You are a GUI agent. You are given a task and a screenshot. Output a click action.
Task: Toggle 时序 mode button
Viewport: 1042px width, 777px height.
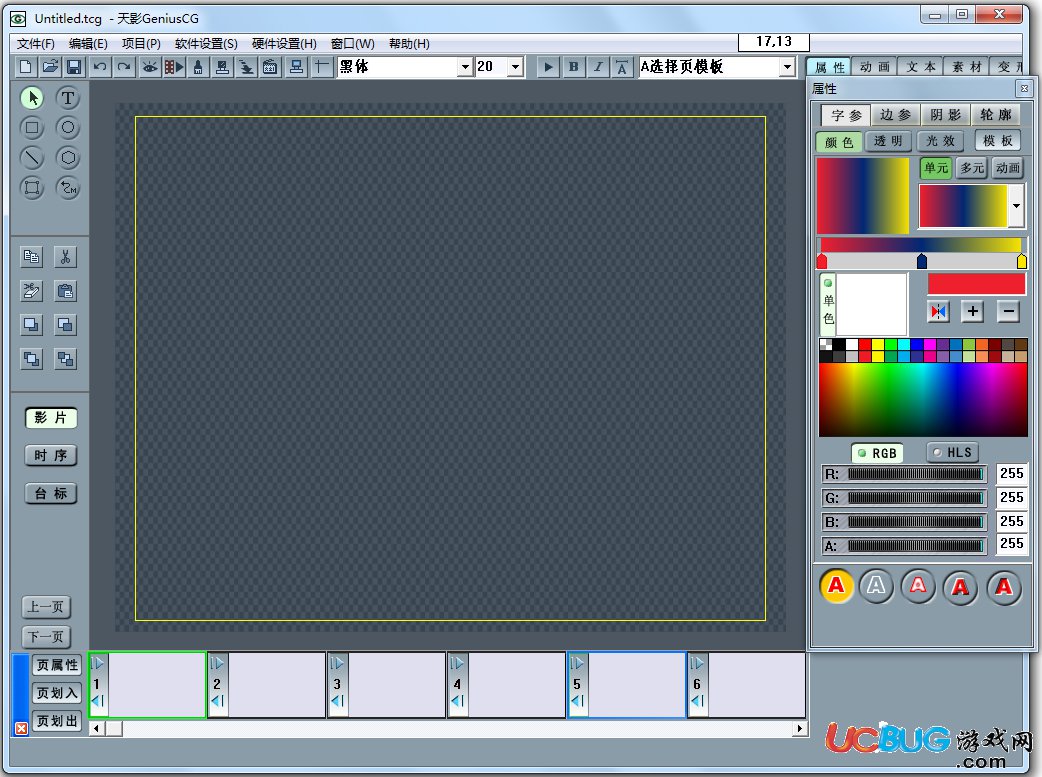[51, 456]
